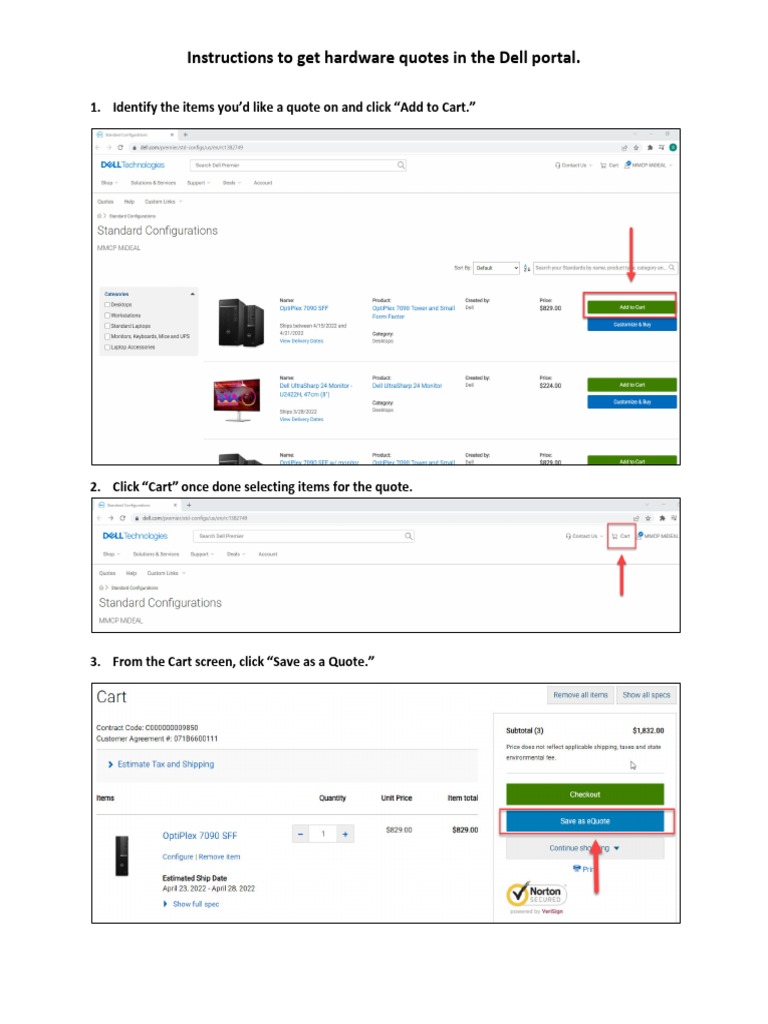Click the home breadcrumb icon in step 1 screenshot
The height and width of the screenshot is (1024, 768).
tap(99, 216)
